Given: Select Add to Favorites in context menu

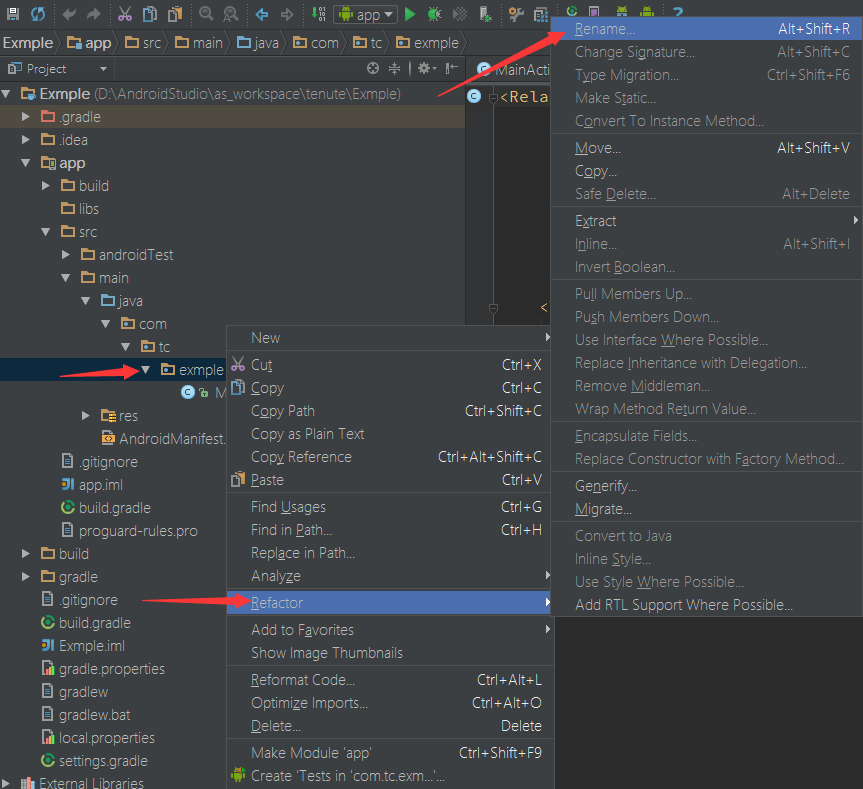Looking at the screenshot, I should tap(390, 629).
